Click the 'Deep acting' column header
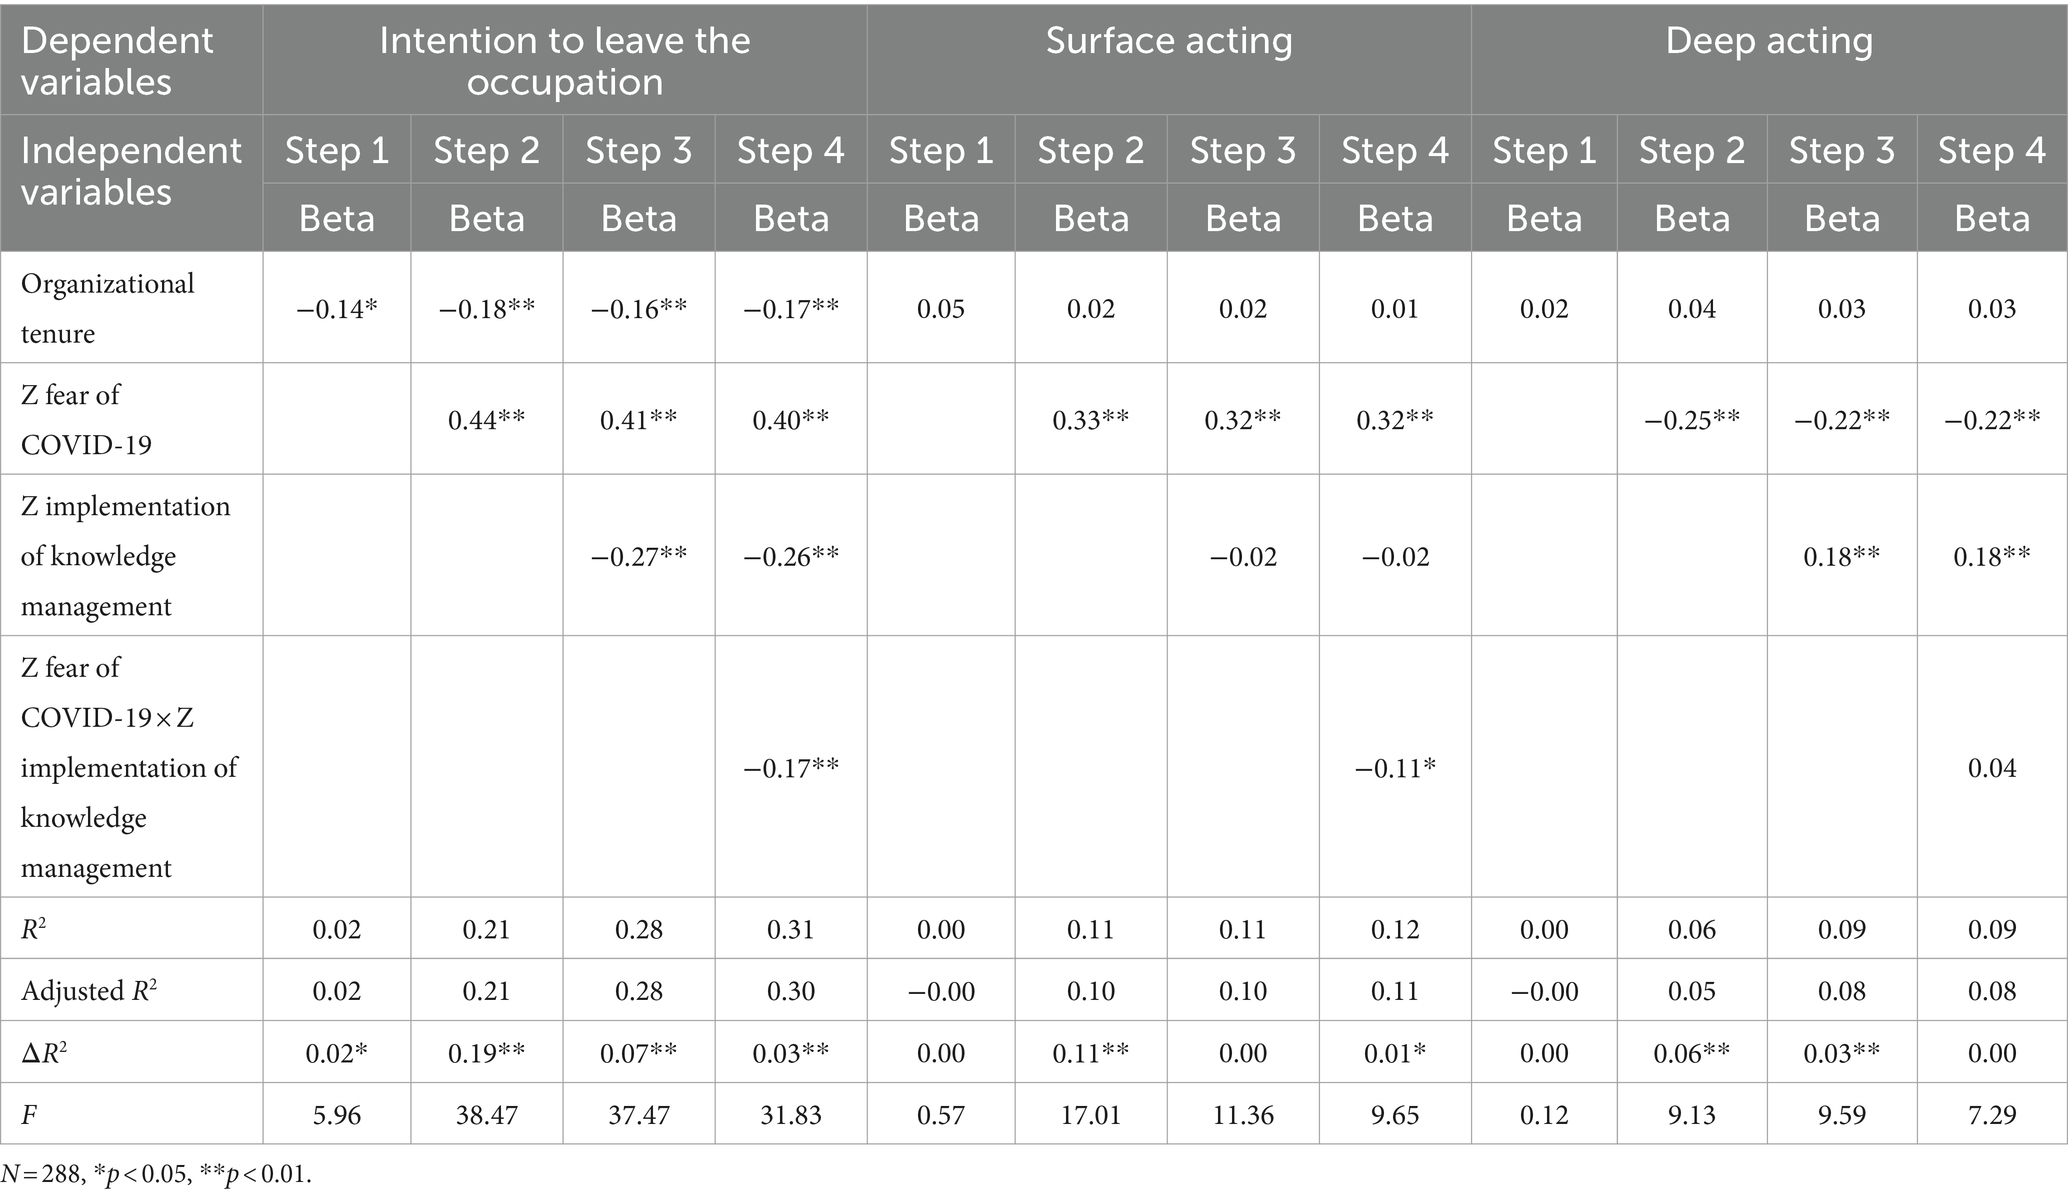Screen dimensions: 2068x1198 (x=1769, y=41)
